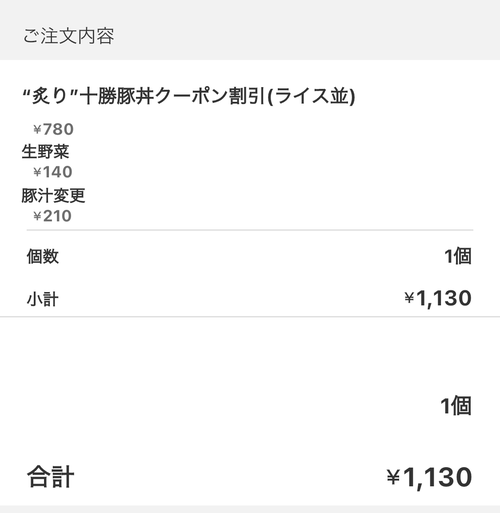Click the 小計 label

43,299
